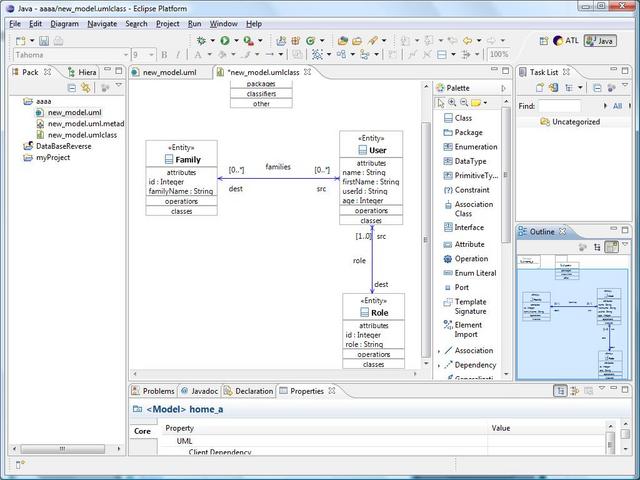This screenshot has width=640, height=480.
Task: Click the Zoom In tool in the Palette
Action: tap(452, 103)
